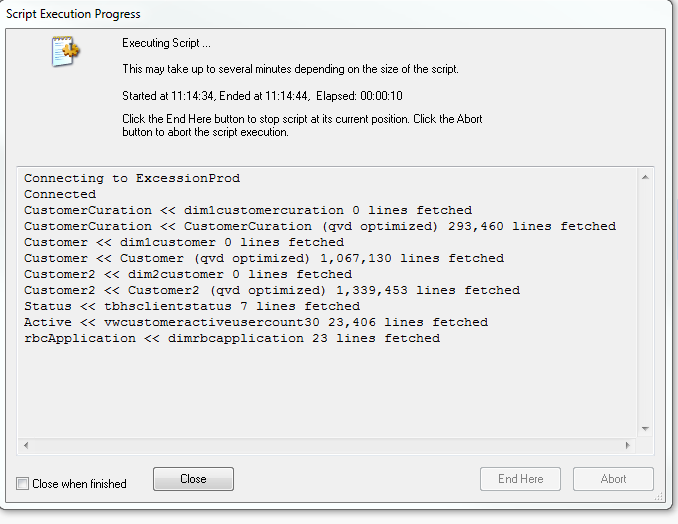
Task: Click the 'rbcApplication << dimrbcapplication' log entry
Action: [x=232, y=338]
